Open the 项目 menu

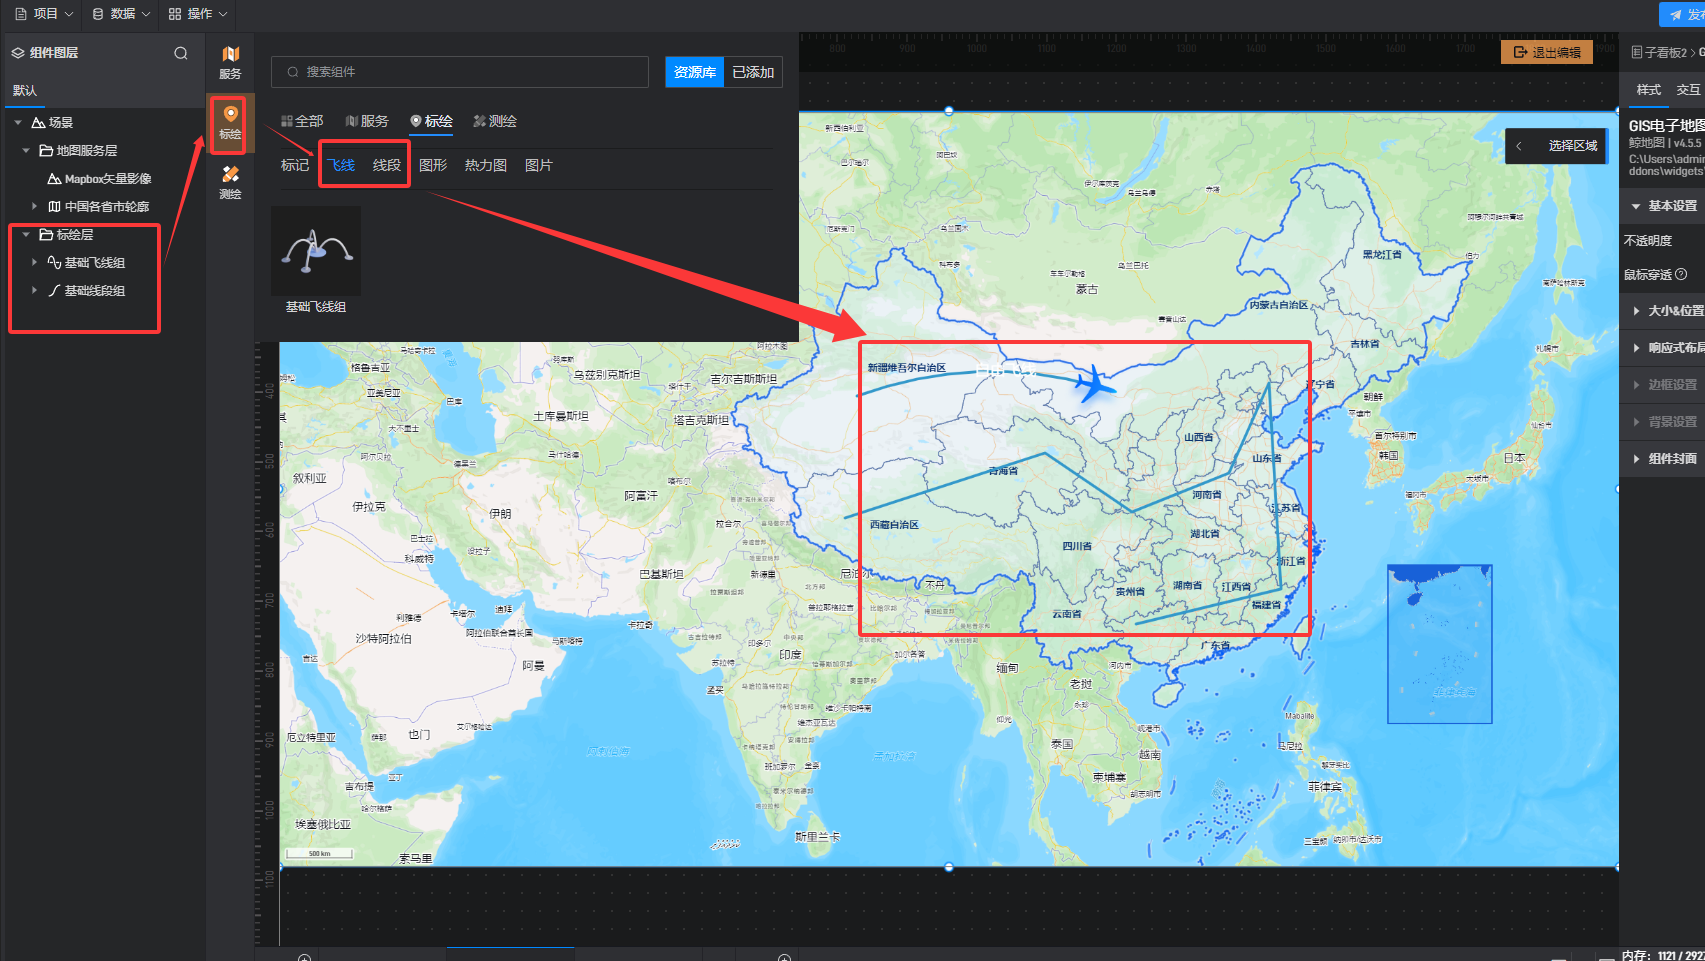coord(44,14)
